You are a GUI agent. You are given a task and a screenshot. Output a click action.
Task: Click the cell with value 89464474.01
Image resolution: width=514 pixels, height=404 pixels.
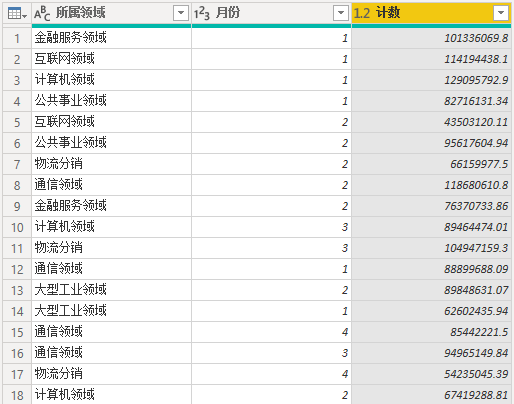click(x=431, y=227)
